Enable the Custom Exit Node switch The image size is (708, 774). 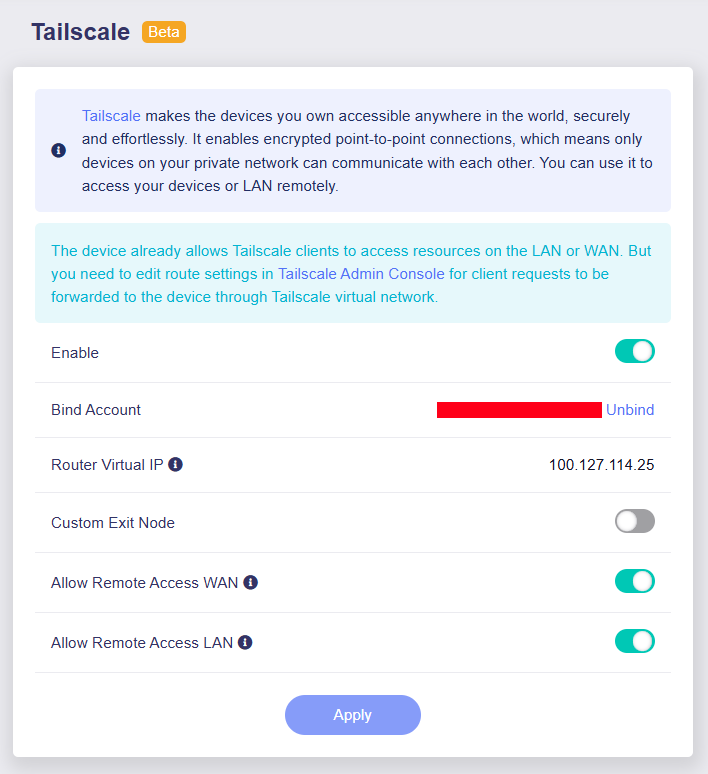[x=634, y=521]
